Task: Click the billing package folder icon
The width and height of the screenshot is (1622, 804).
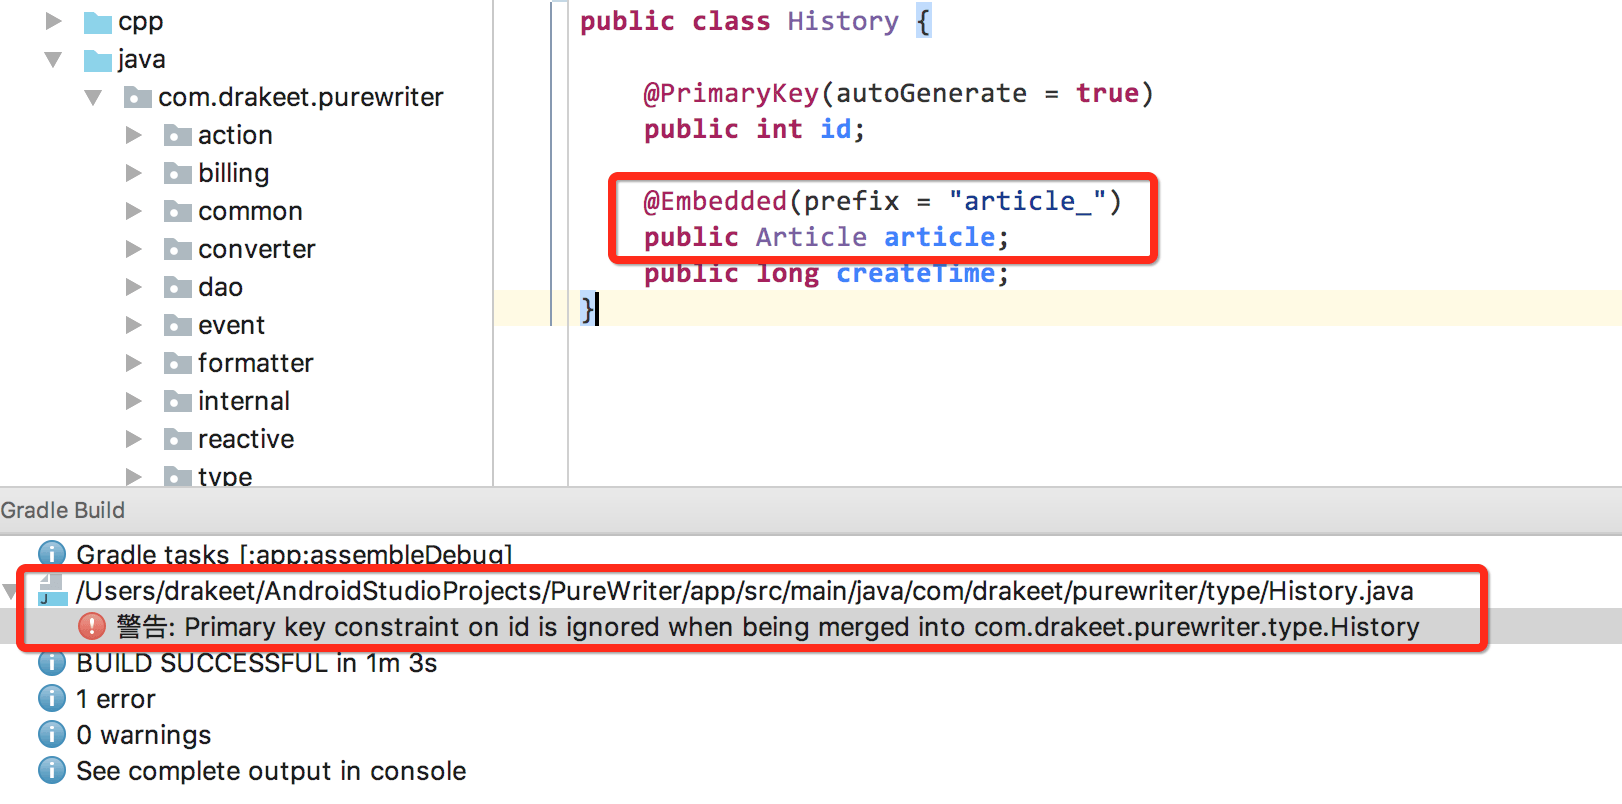Action: coord(177,174)
